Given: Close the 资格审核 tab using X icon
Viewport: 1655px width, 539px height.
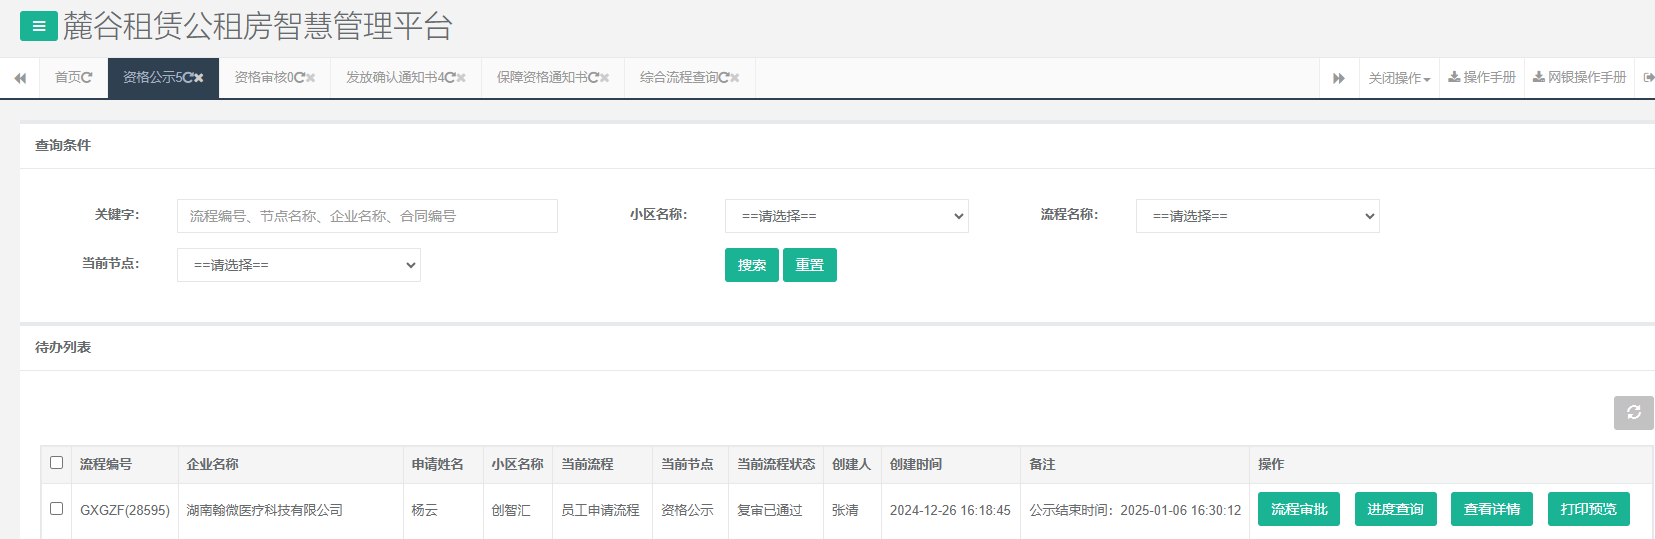Looking at the screenshot, I should pos(310,78).
